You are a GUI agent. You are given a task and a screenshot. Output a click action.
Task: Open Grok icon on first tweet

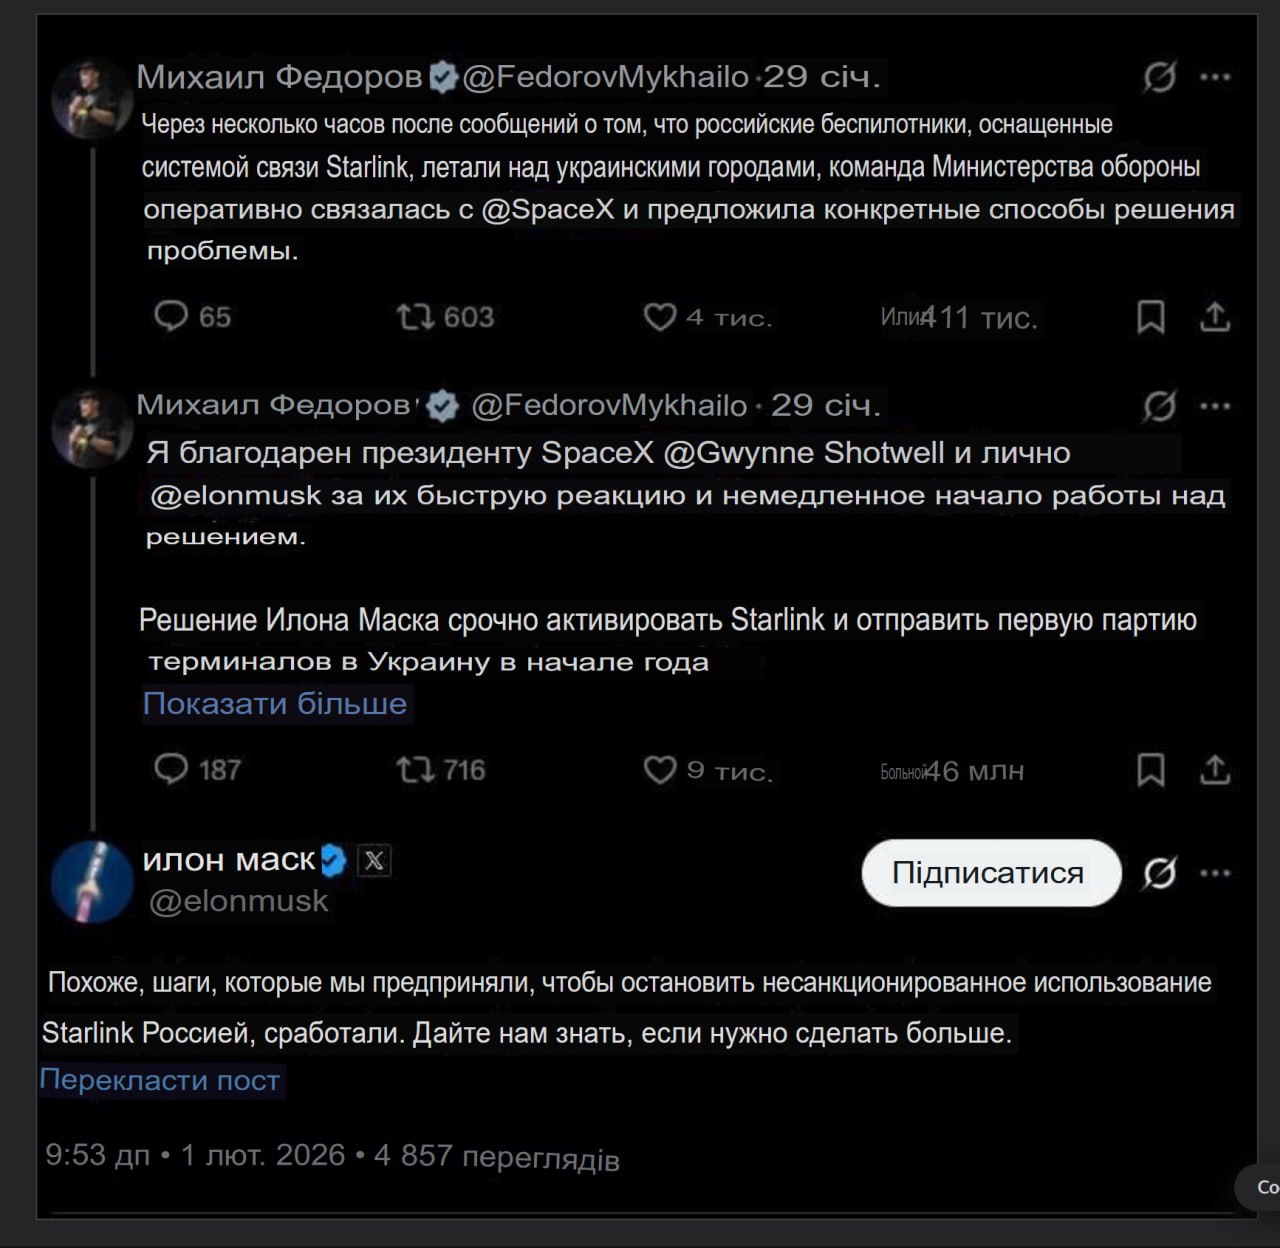[1159, 77]
